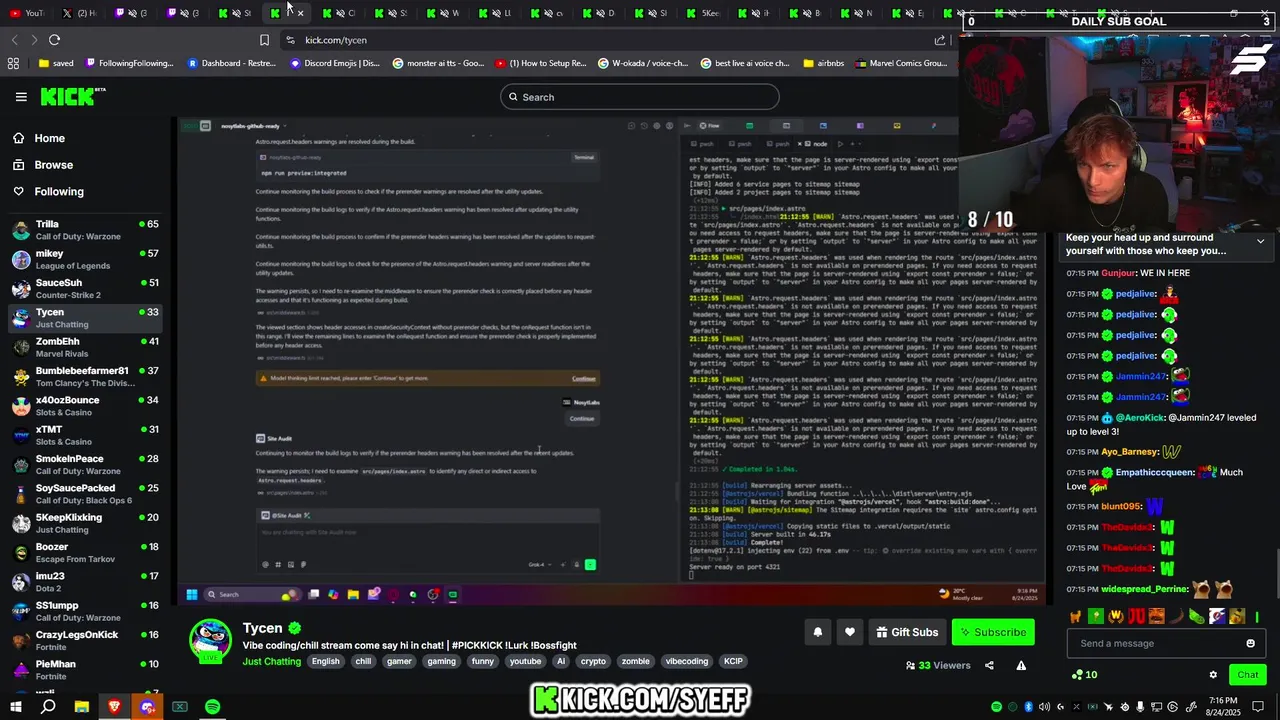The height and width of the screenshot is (720, 1280).
Task: Open Following in Kick sidebar
Action: tap(59, 191)
